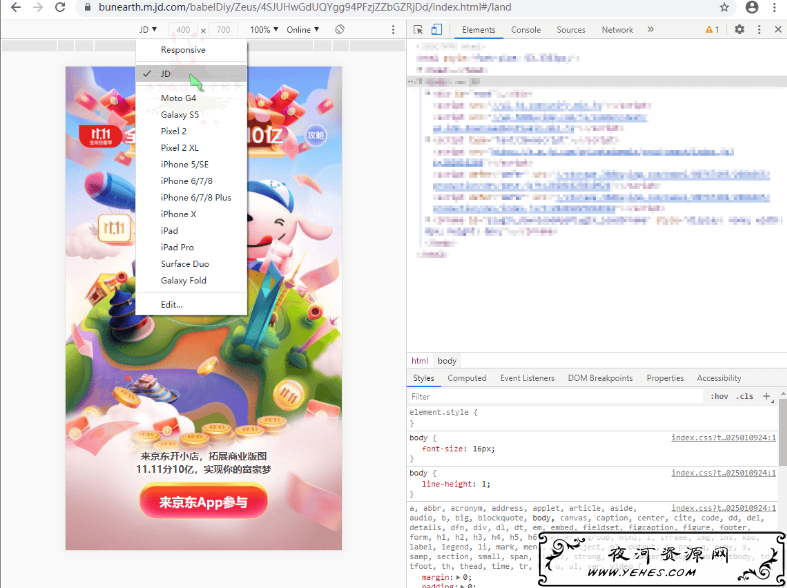Go forward with the browser forward arrow
This screenshot has height=588, width=787.
coord(38,7)
